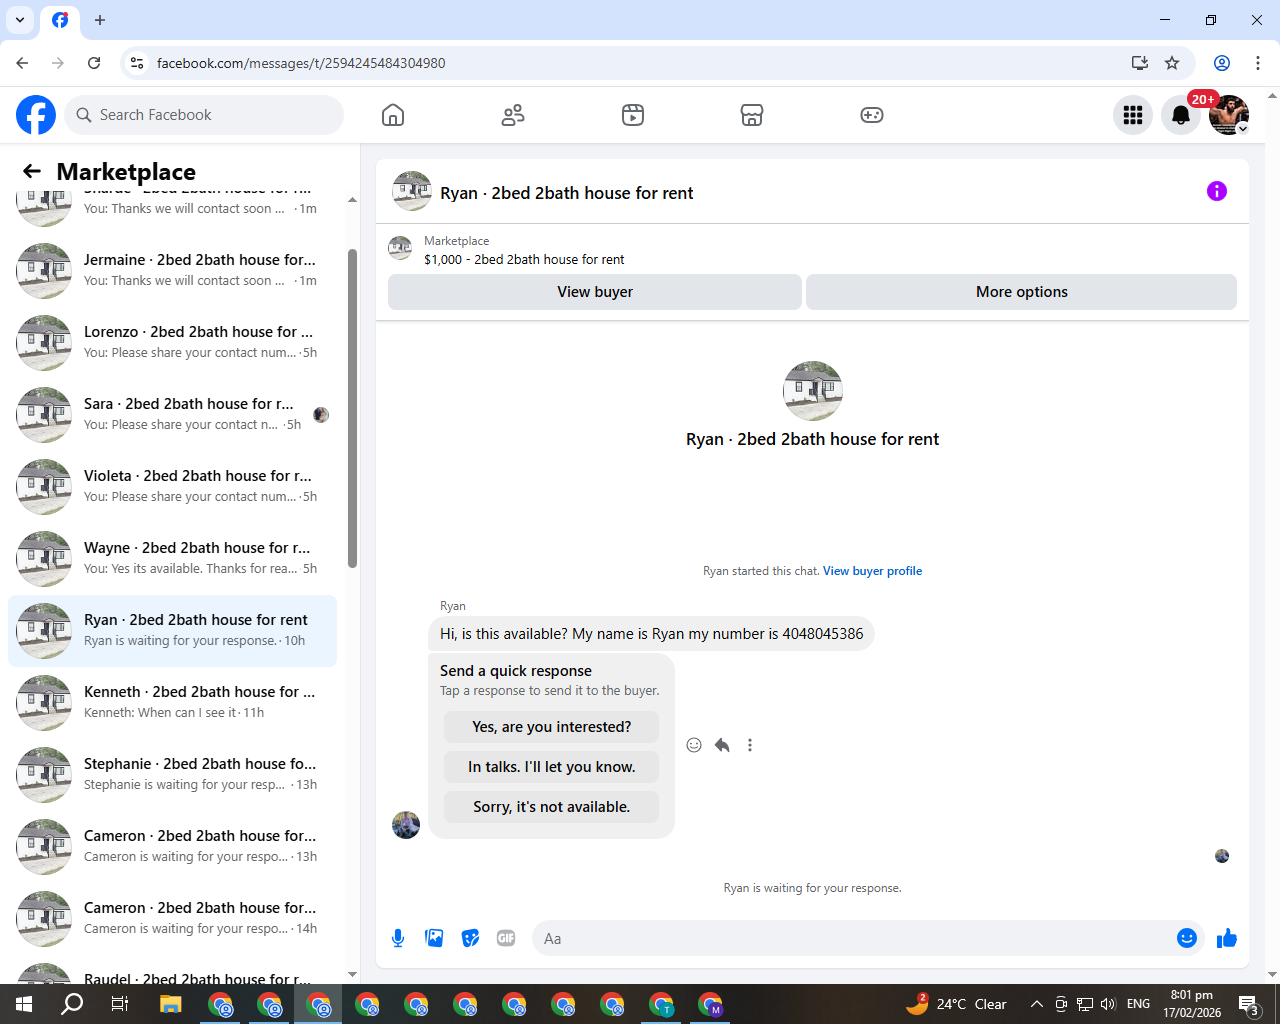This screenshot has height=1024, width=1280.
Task: Open account profile picture menu
Action: (1229, 115)
